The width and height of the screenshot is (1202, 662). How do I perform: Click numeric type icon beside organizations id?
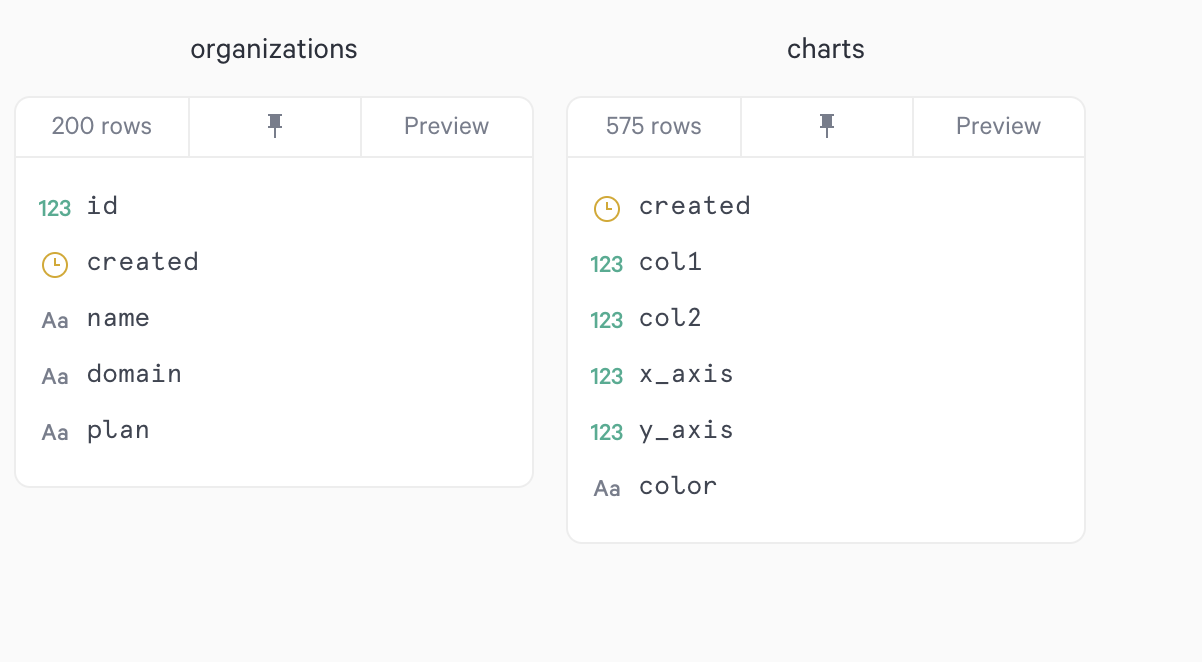(x=55, y=208)
